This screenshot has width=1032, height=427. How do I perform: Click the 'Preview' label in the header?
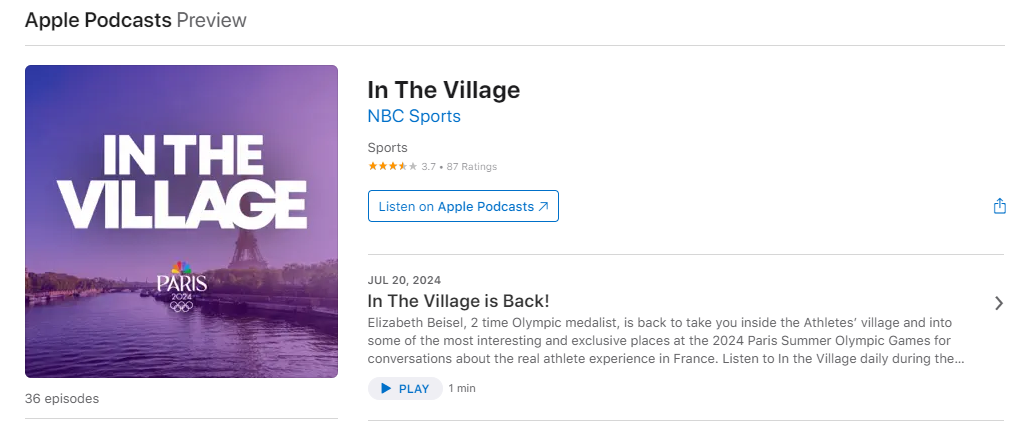tap(211, 20)
